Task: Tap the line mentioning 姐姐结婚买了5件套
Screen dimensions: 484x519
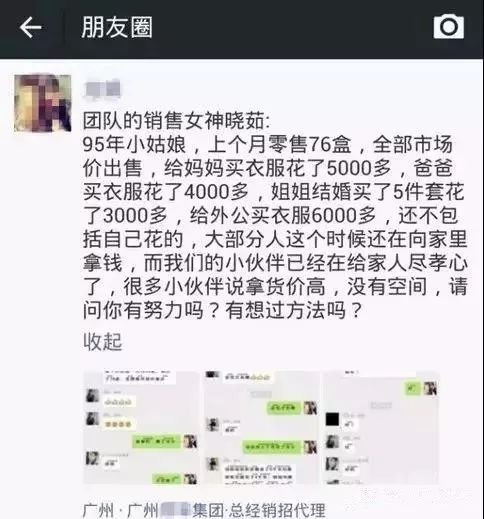Action: tap(273, 192)
